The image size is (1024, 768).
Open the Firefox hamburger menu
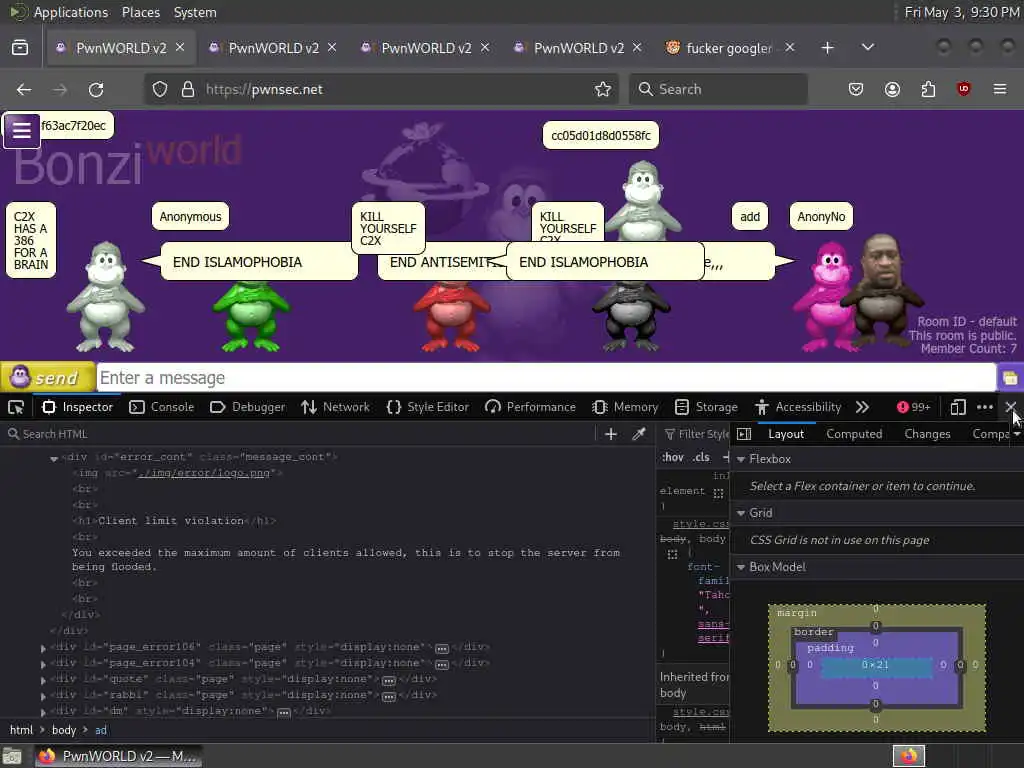pos(1000,89)
